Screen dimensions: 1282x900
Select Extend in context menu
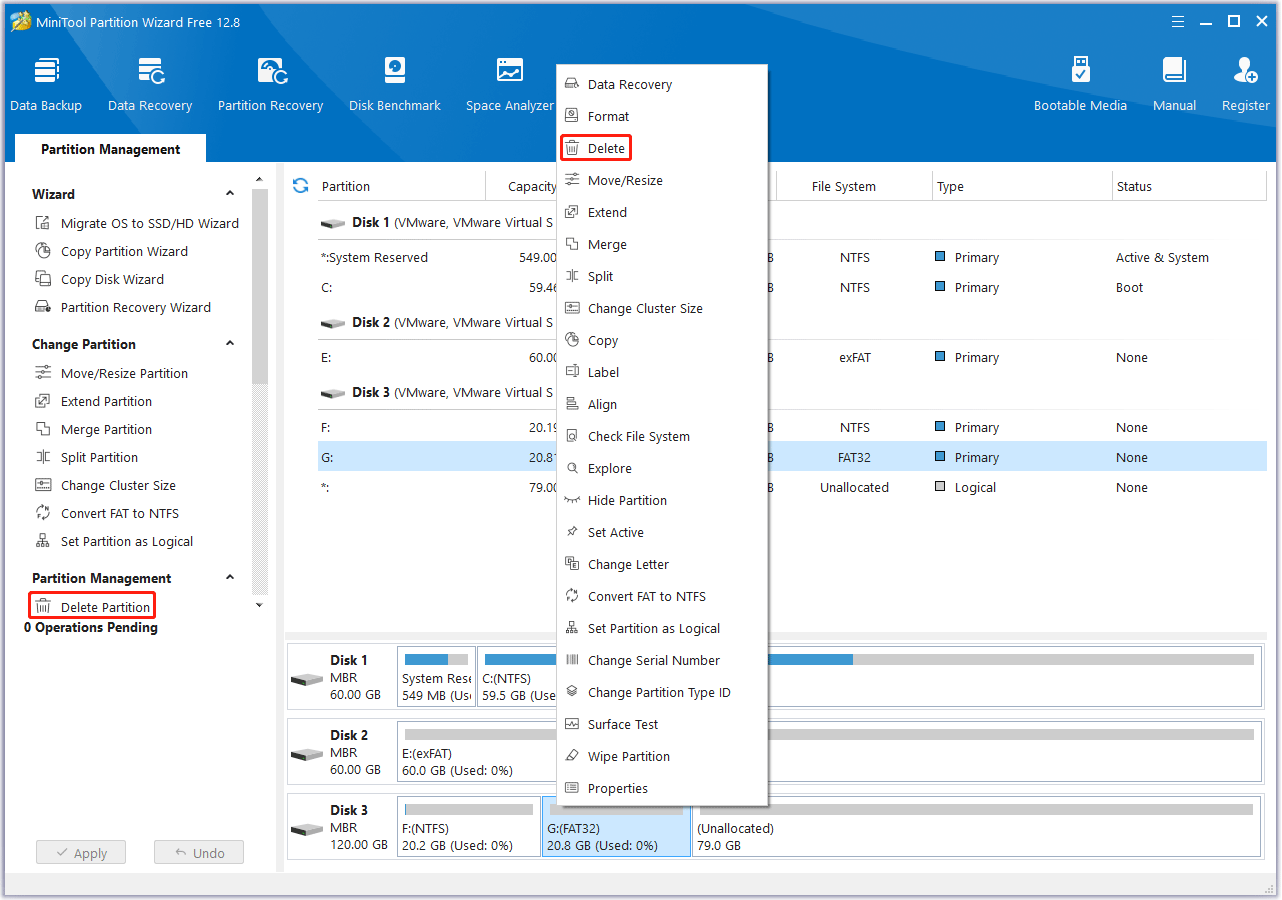coord(662,213)
